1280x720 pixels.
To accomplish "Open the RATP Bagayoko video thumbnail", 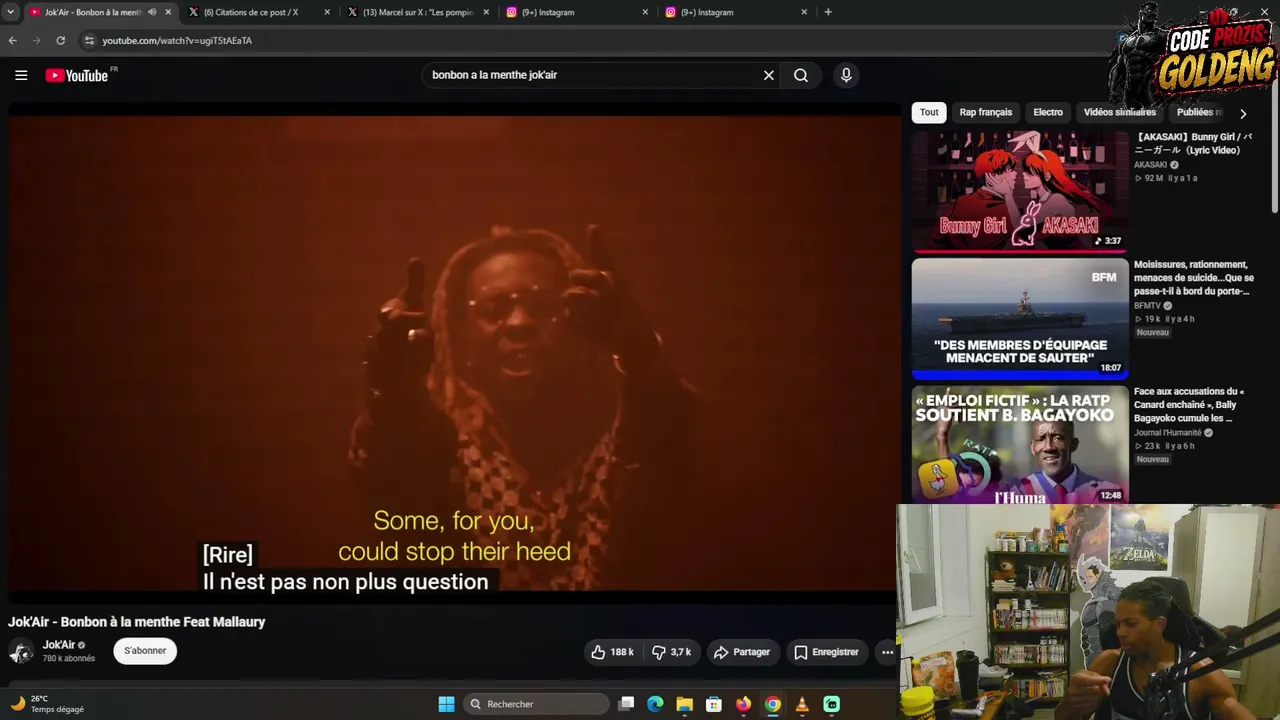I will tap(1020, 444).
